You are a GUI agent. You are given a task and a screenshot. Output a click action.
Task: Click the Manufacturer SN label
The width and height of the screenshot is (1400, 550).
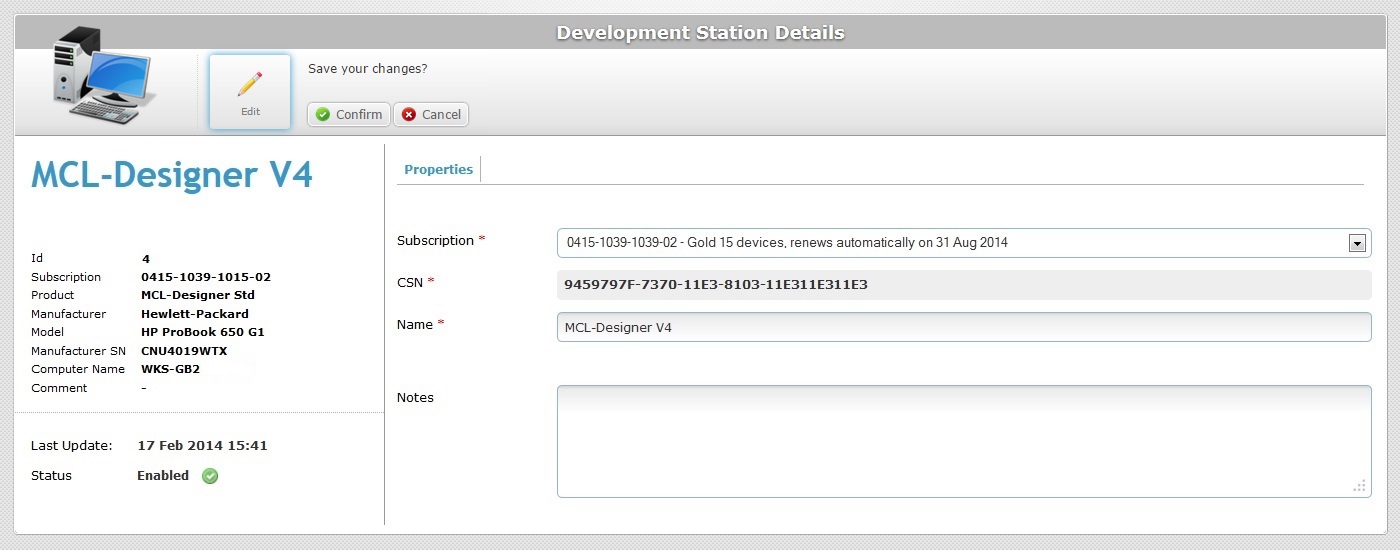click(78, 351)
